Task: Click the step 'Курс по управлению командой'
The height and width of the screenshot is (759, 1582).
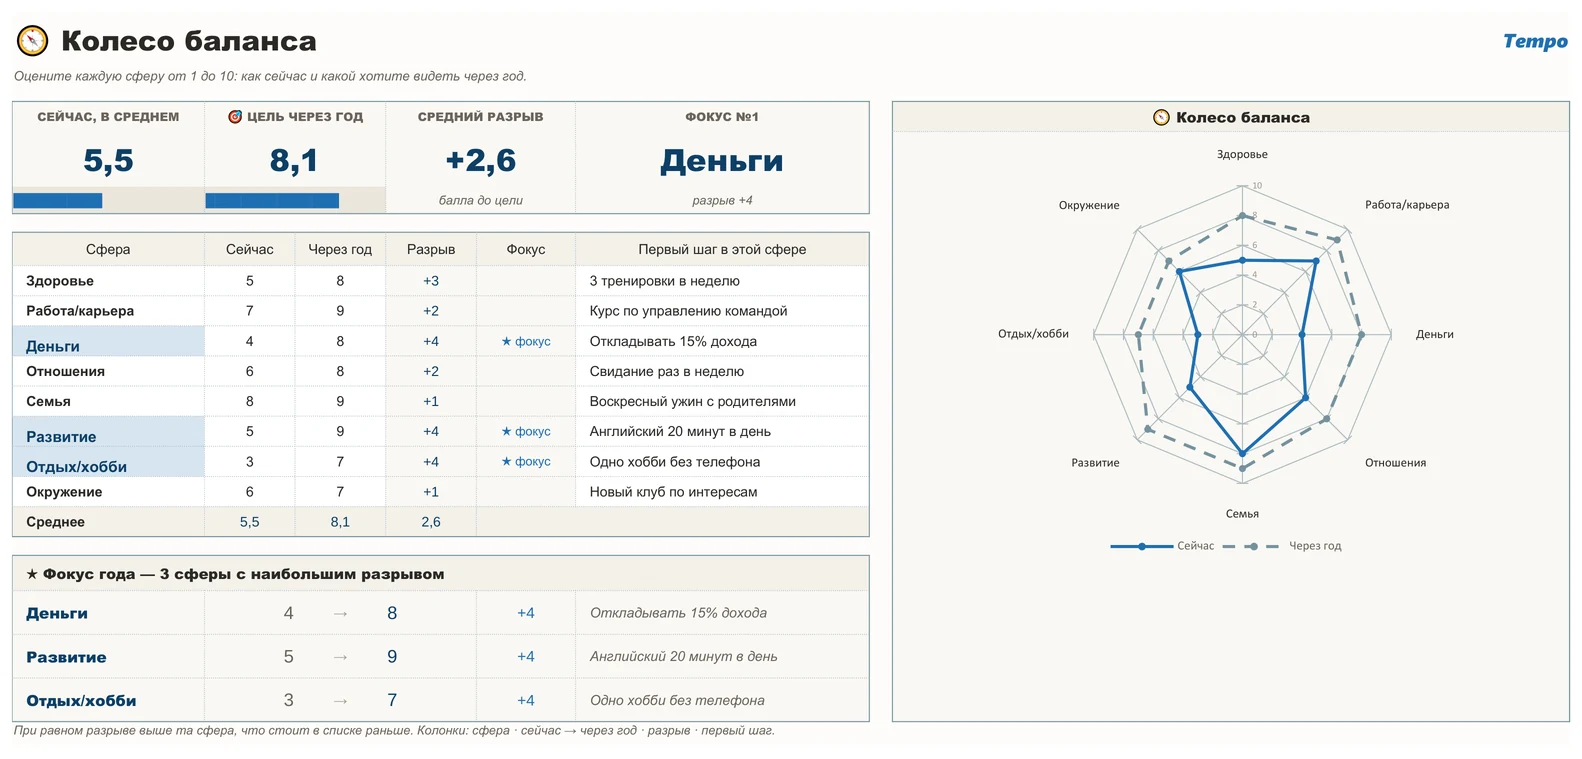Action: [688, 311]
